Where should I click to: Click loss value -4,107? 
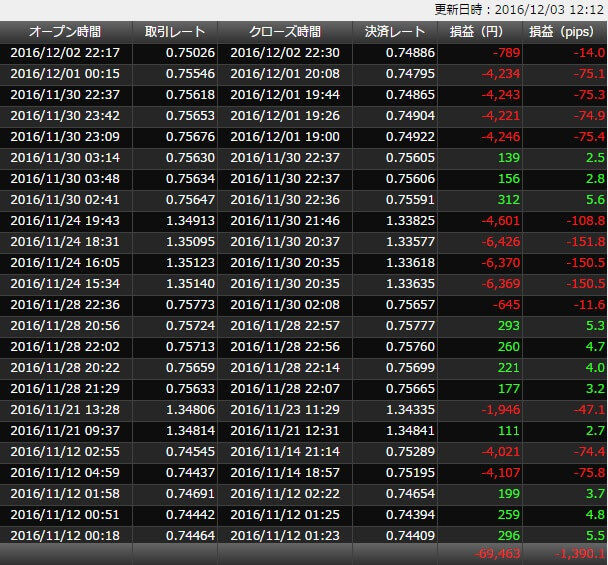pos(501,472)
